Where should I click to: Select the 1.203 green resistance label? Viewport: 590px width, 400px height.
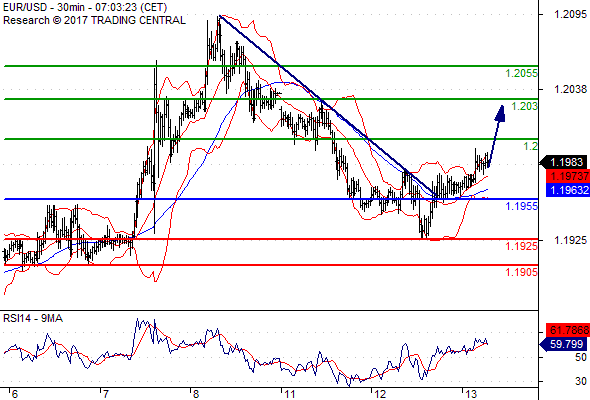click(524, 106)
